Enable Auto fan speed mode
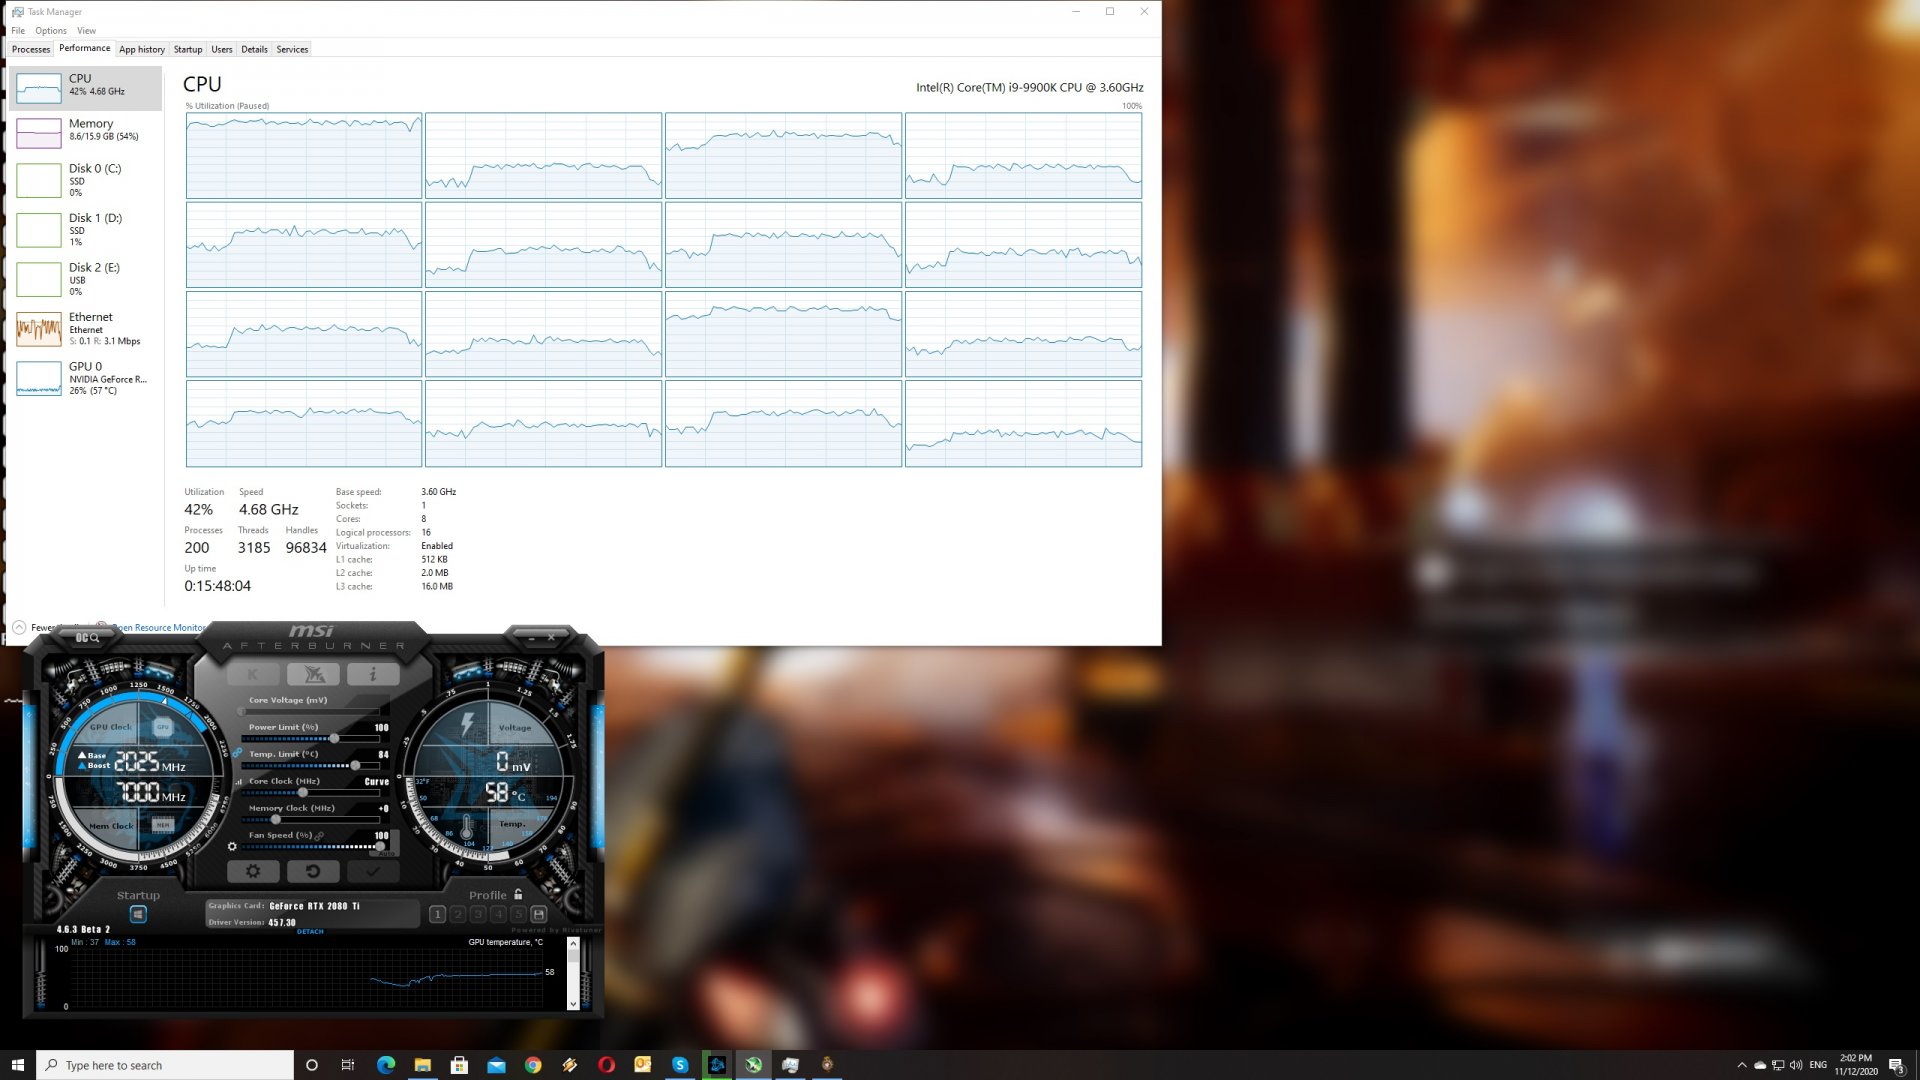Screen dimensions: 1920x1080 click(x=388, y=853)
